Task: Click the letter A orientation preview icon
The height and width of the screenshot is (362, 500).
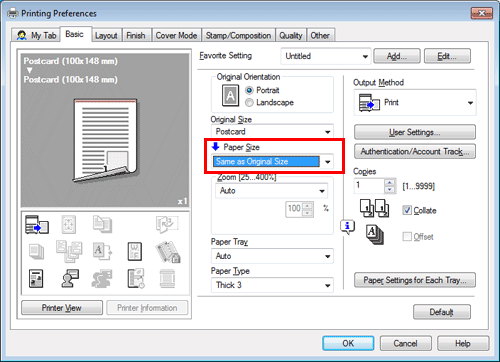Action: coord(230,95)
